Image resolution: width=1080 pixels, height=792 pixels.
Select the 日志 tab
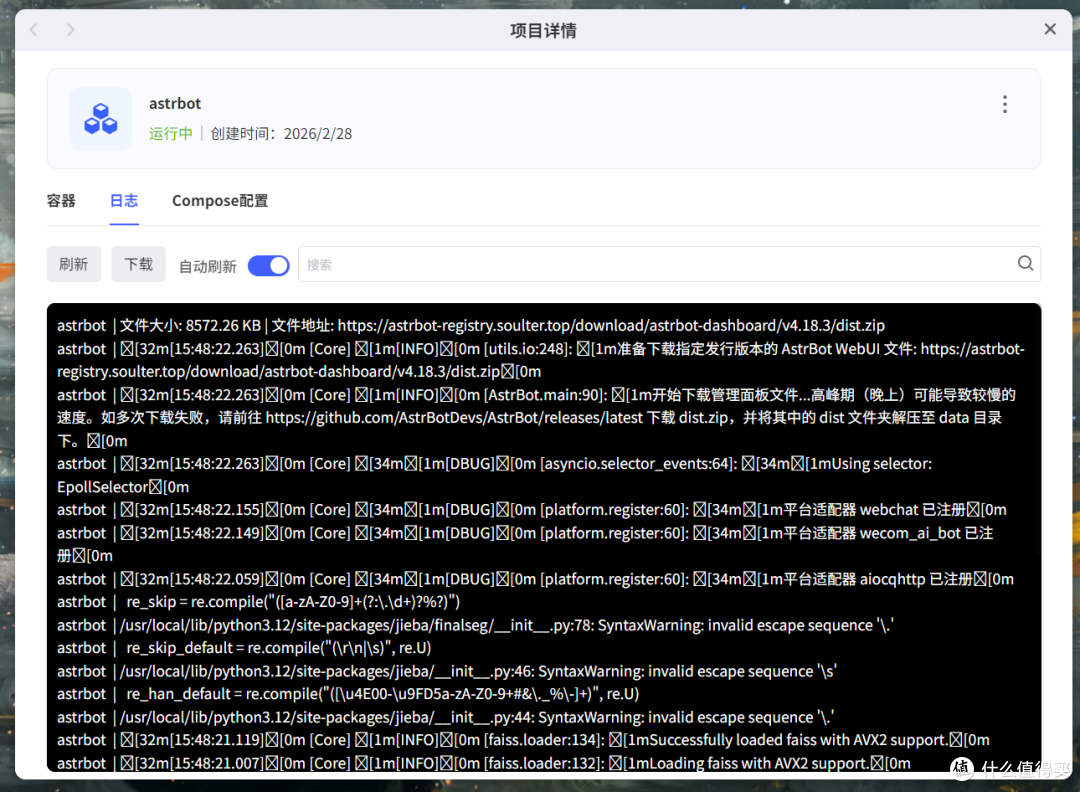(124, 200)
